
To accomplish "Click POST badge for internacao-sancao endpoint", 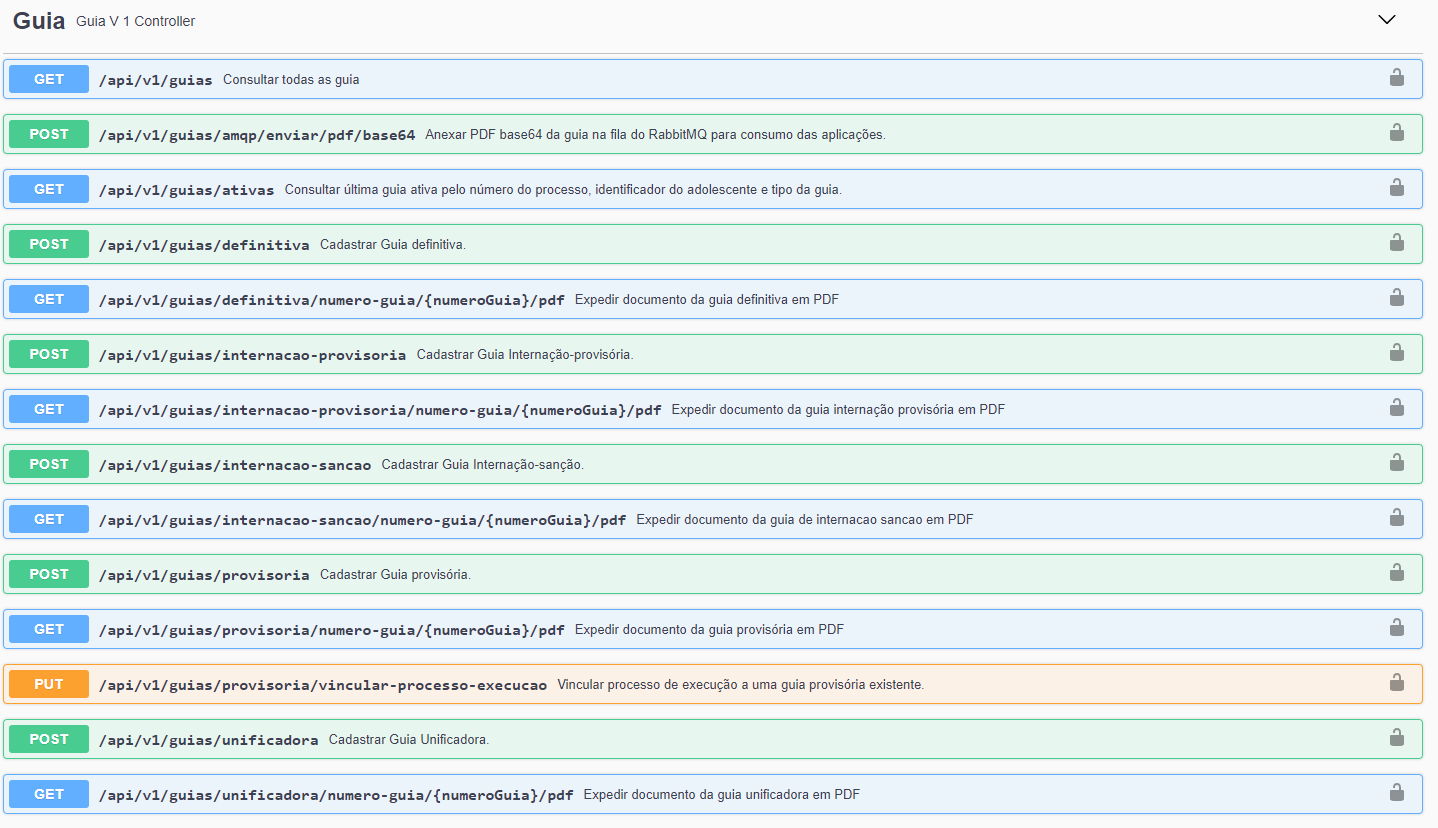I will 49,464.
